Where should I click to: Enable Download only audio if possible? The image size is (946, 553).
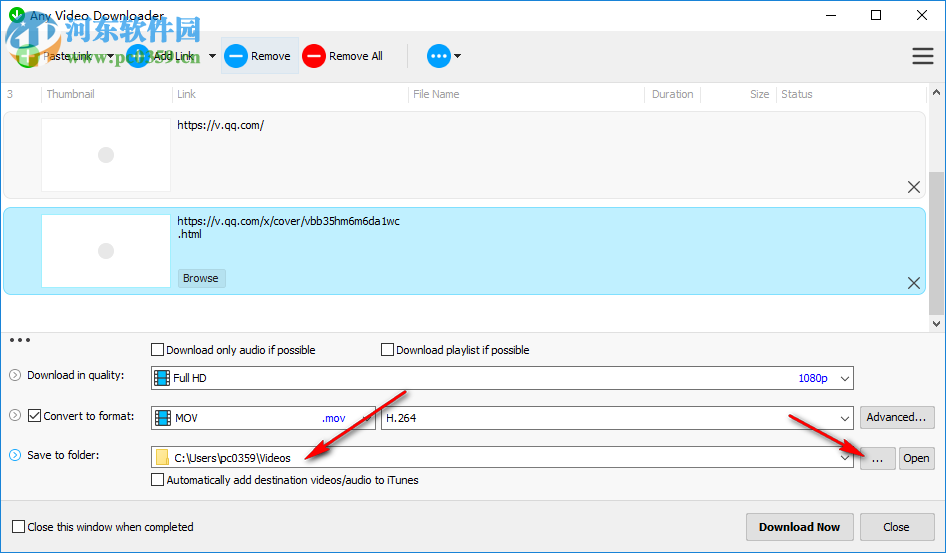(157, 350)
